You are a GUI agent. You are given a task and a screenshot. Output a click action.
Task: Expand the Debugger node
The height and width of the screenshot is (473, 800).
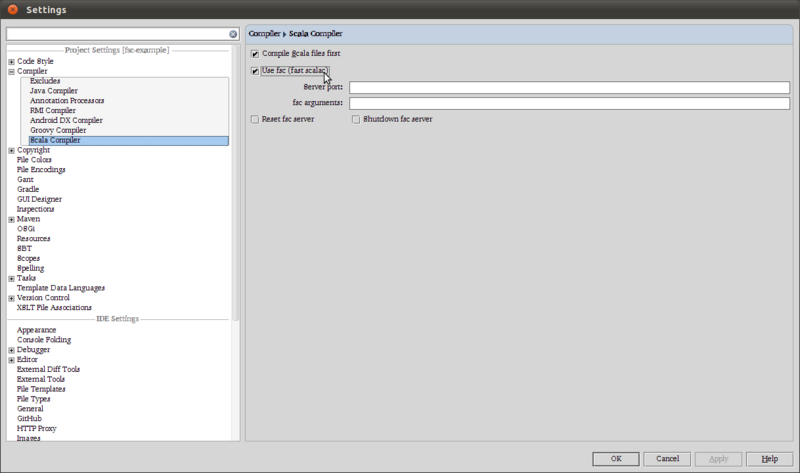tap(11, 350)
